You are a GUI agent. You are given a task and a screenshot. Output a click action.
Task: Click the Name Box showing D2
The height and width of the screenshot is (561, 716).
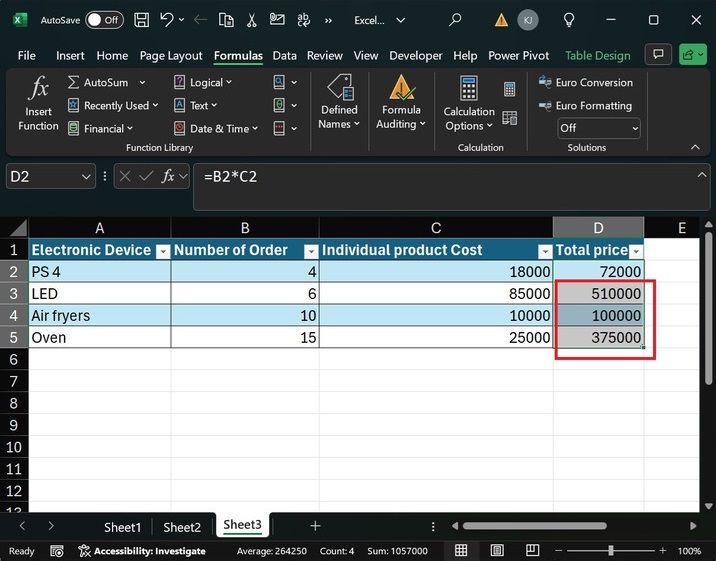40,177
